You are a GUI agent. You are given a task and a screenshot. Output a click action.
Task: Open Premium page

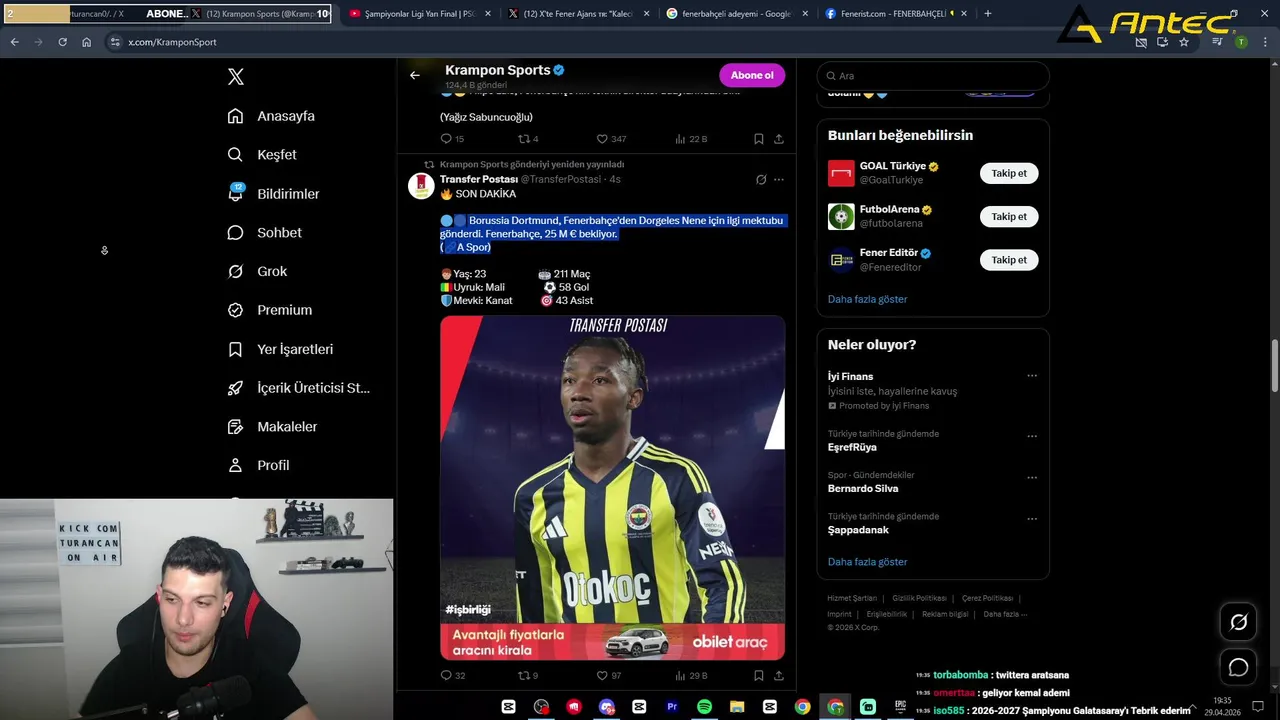click(270, 310)
